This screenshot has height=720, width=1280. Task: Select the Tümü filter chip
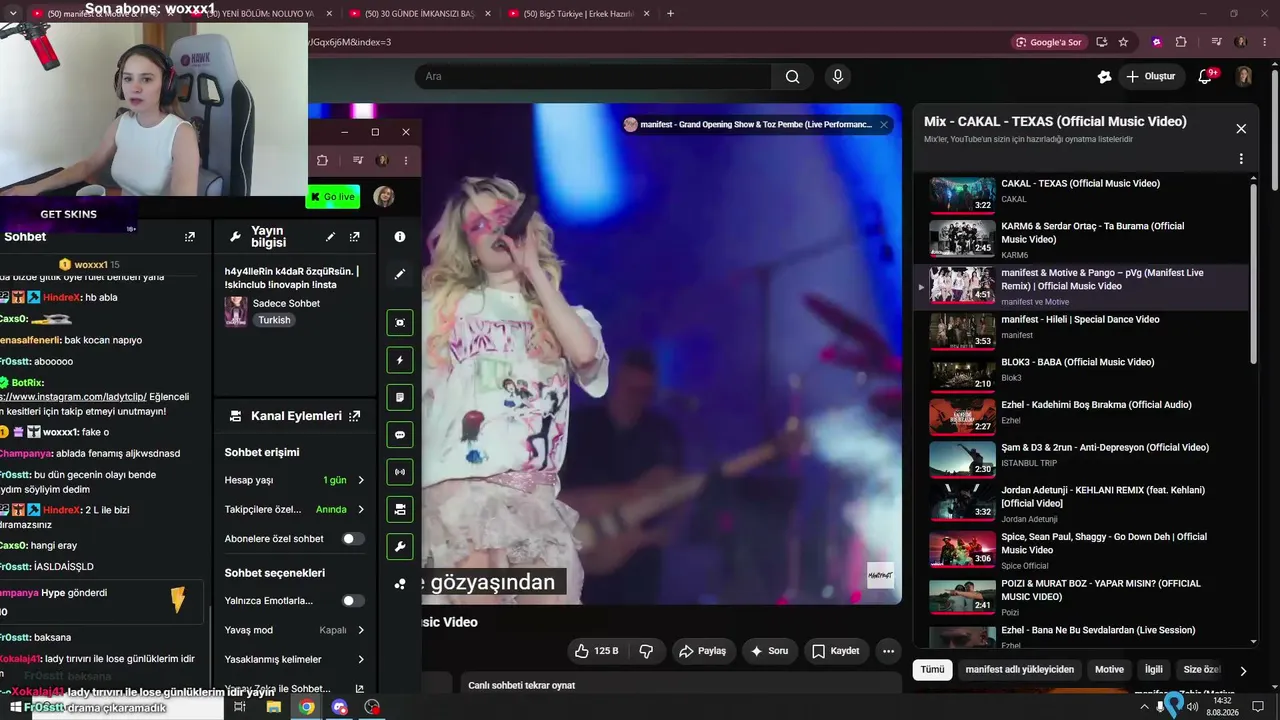[x=932, y=670]
